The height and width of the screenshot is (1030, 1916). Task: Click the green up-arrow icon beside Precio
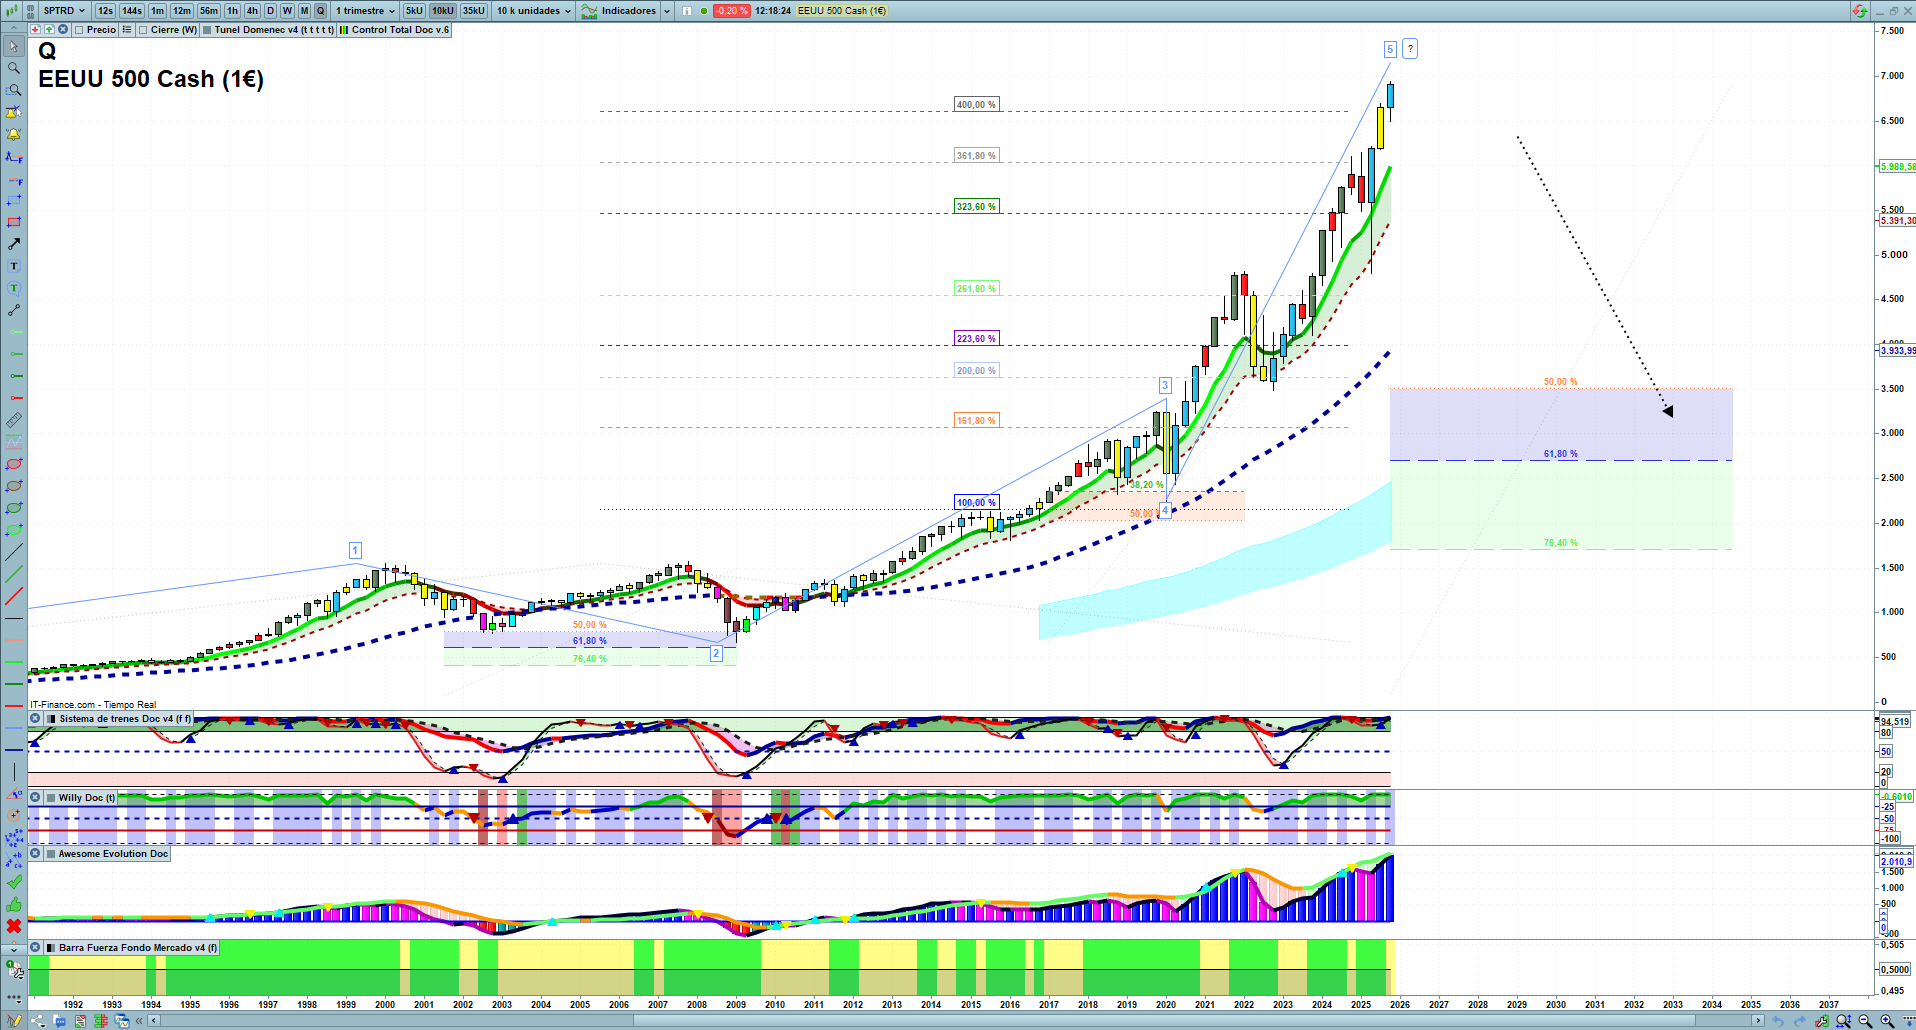[x=49, y=30]
